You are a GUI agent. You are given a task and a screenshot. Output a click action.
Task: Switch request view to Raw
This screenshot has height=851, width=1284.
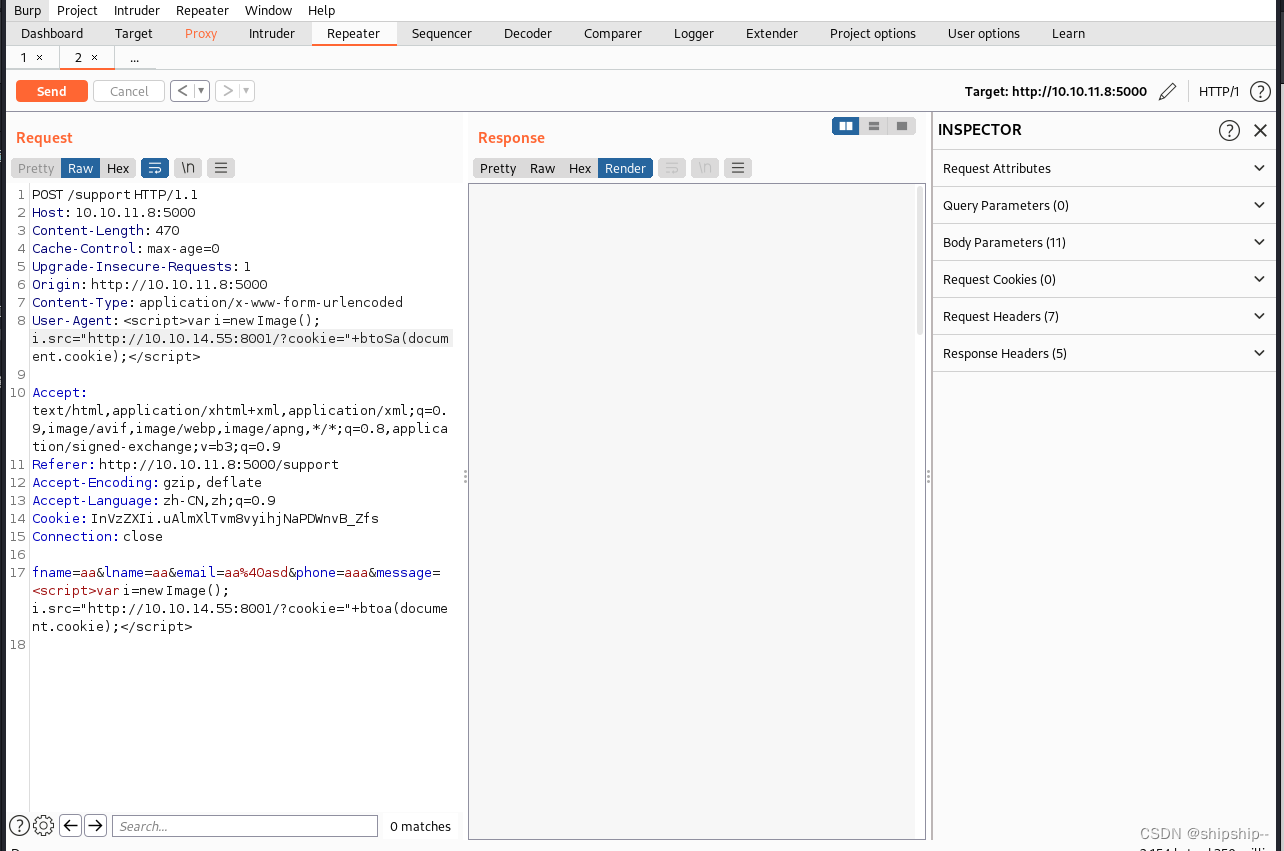pos(81,168)
